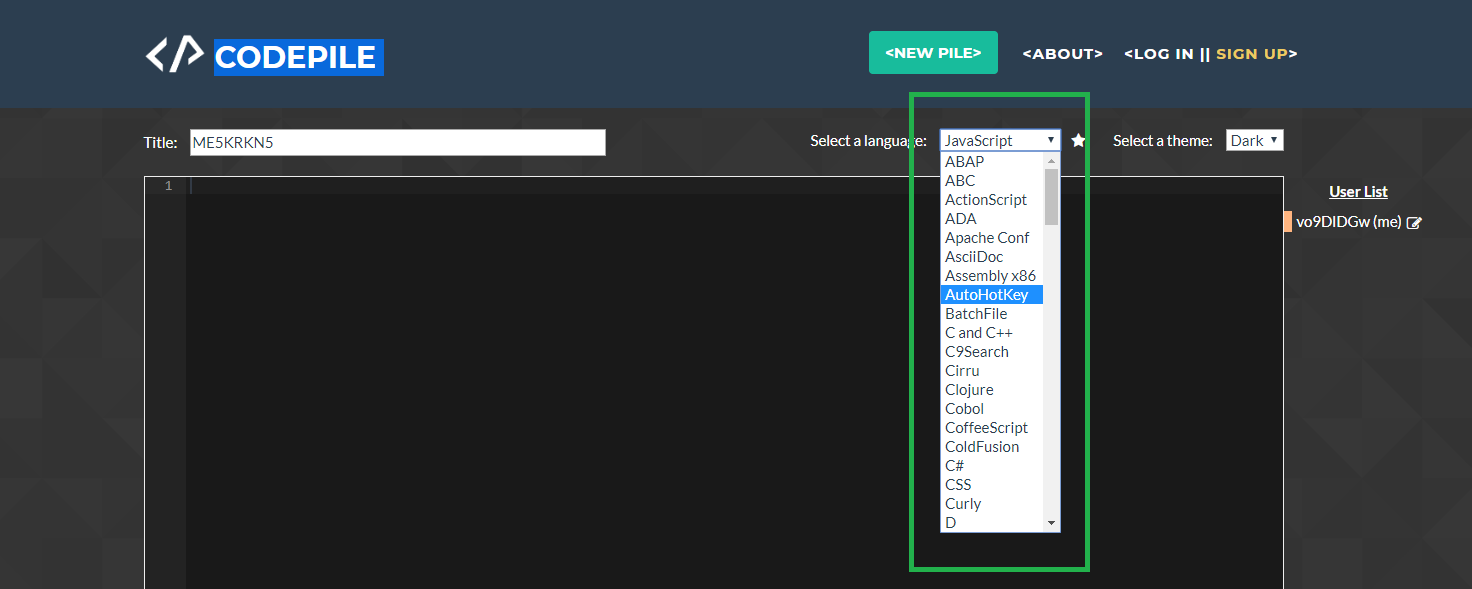Screen dimensions: 1472x589
Task: Click the dropdown list scroll down arrow
Action: 1051,523
